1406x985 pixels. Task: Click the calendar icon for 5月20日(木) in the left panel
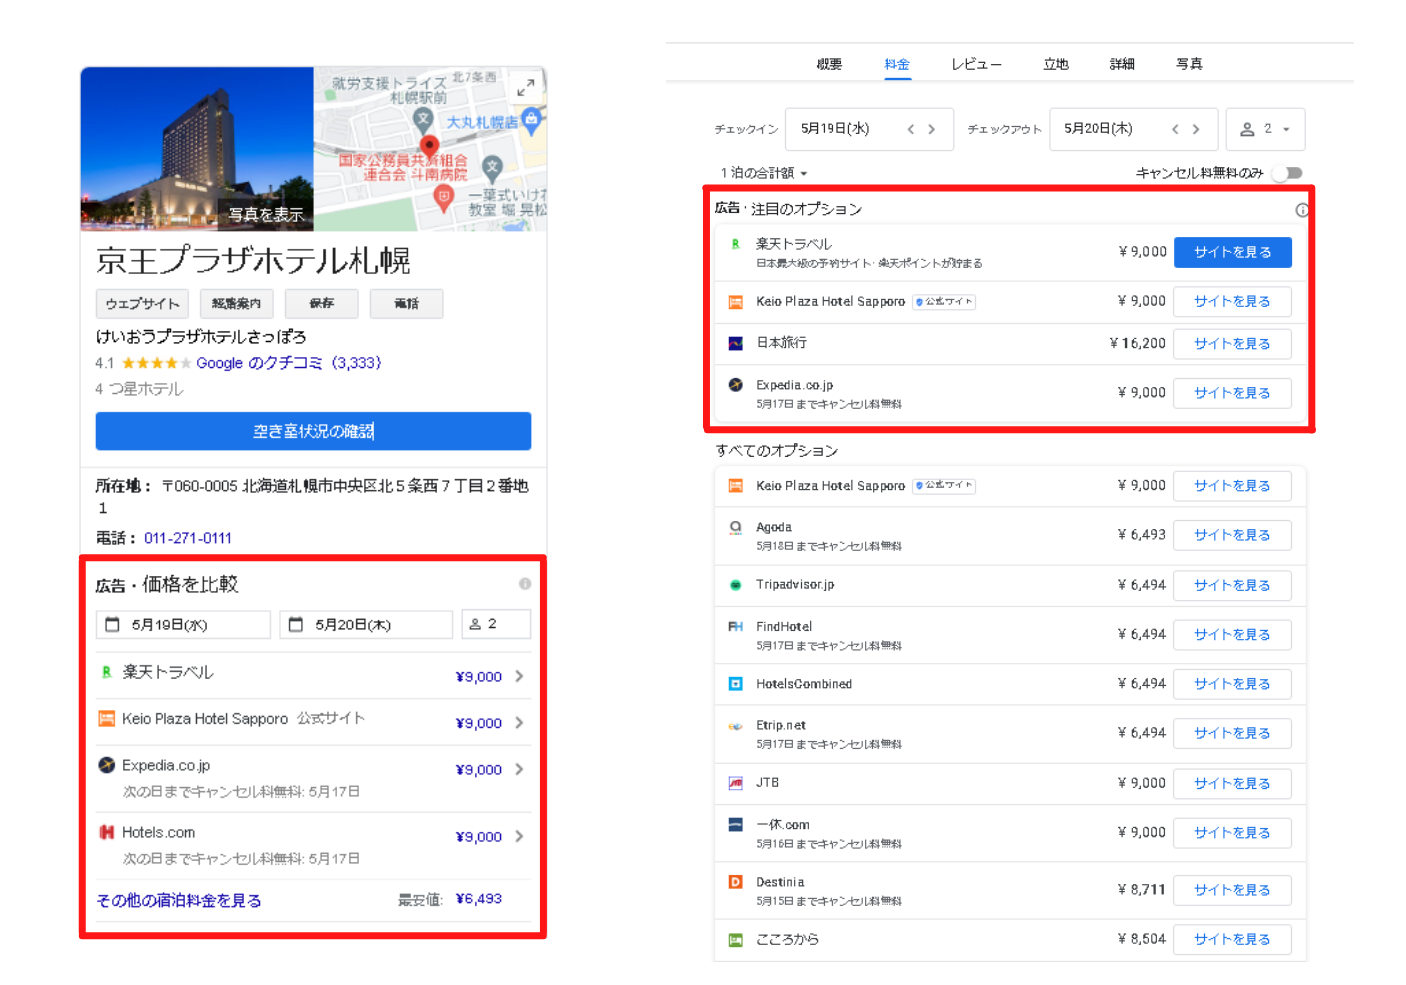pos(296,624)
